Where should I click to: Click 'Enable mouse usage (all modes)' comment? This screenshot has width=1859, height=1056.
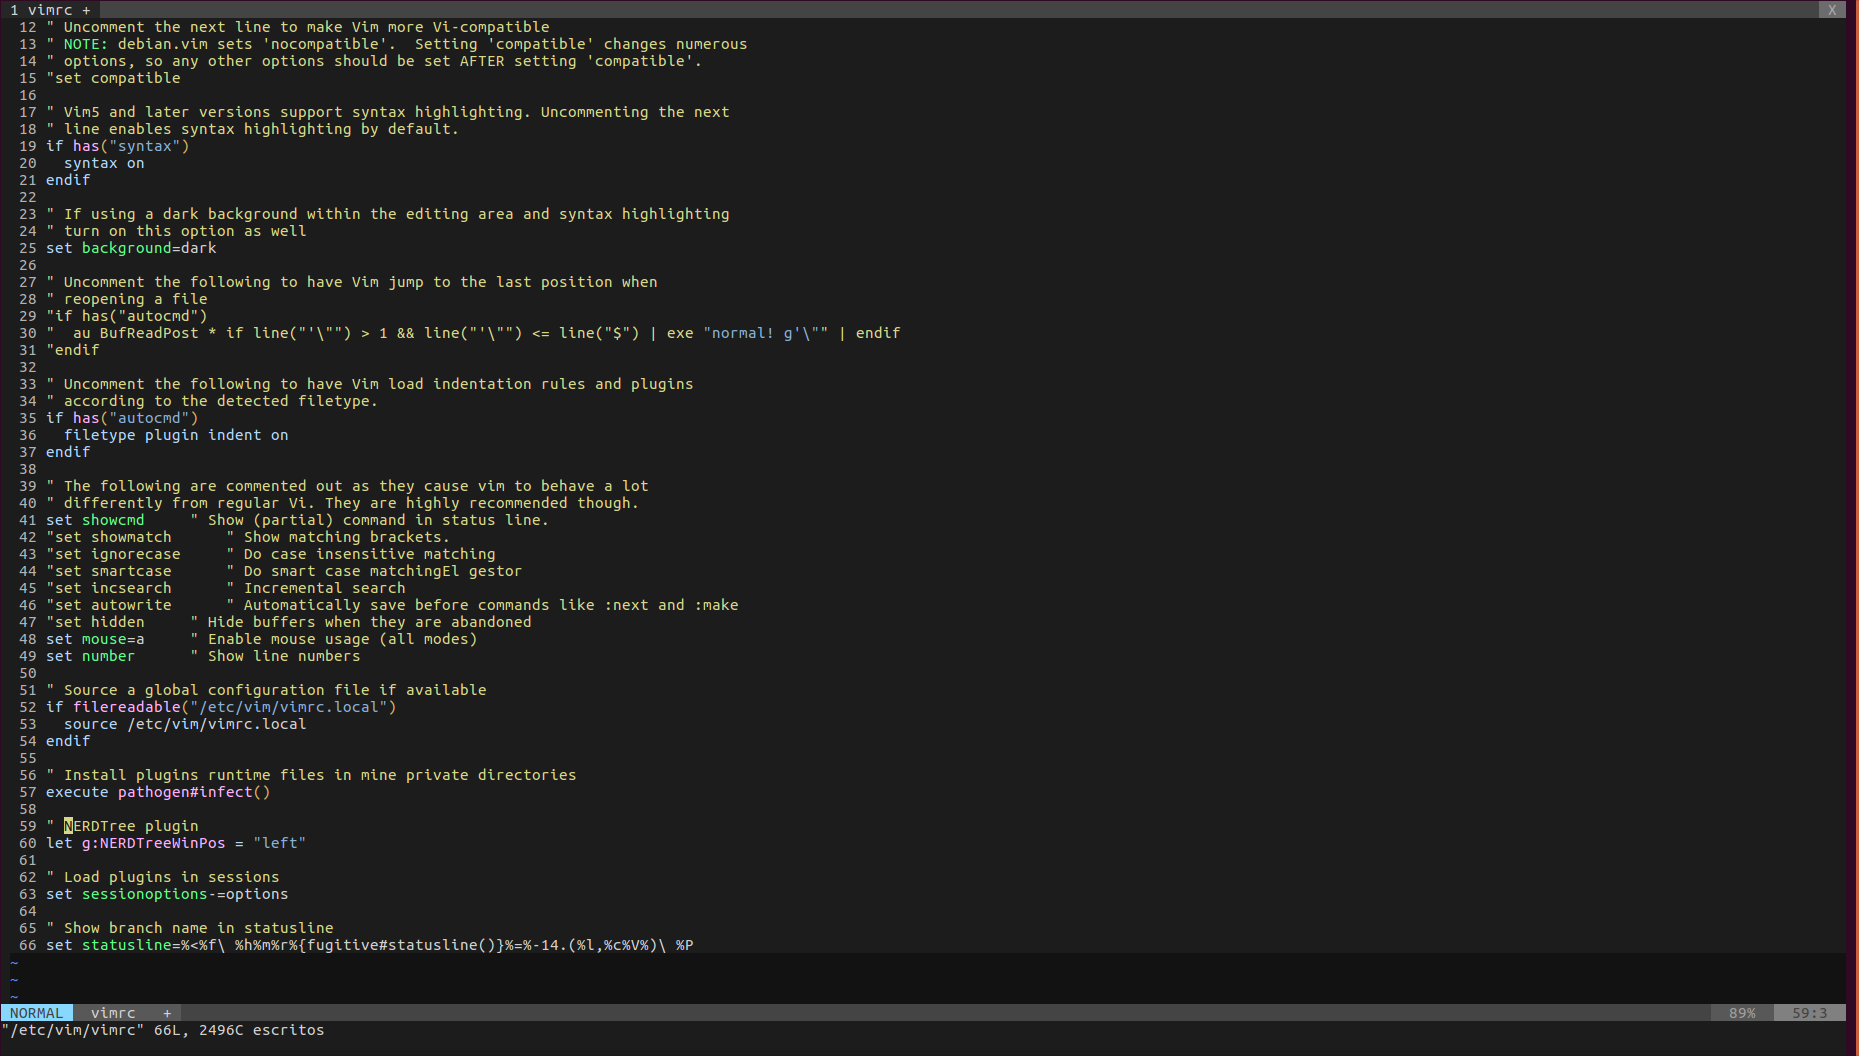click(334, 639)
